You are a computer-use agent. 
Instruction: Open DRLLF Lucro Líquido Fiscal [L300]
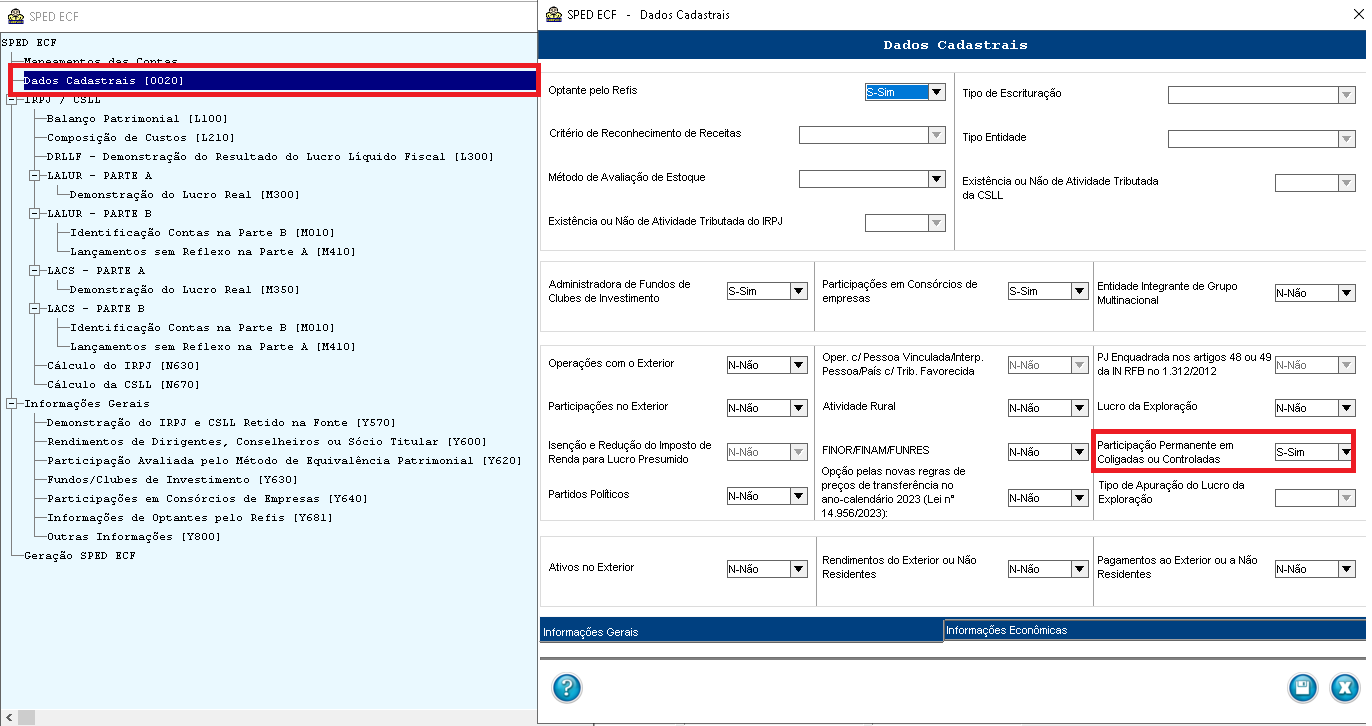pyautogui.click(x=270, y=156)
